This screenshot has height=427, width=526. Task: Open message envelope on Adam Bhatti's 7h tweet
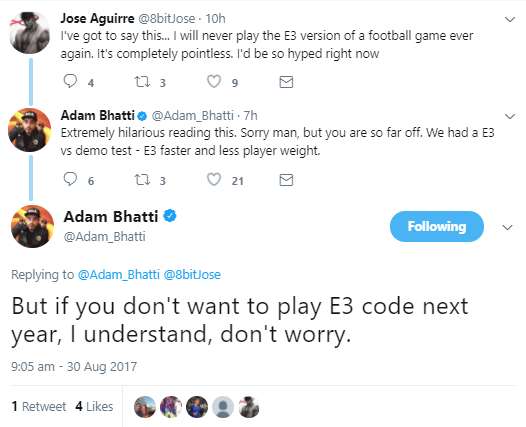286,180
